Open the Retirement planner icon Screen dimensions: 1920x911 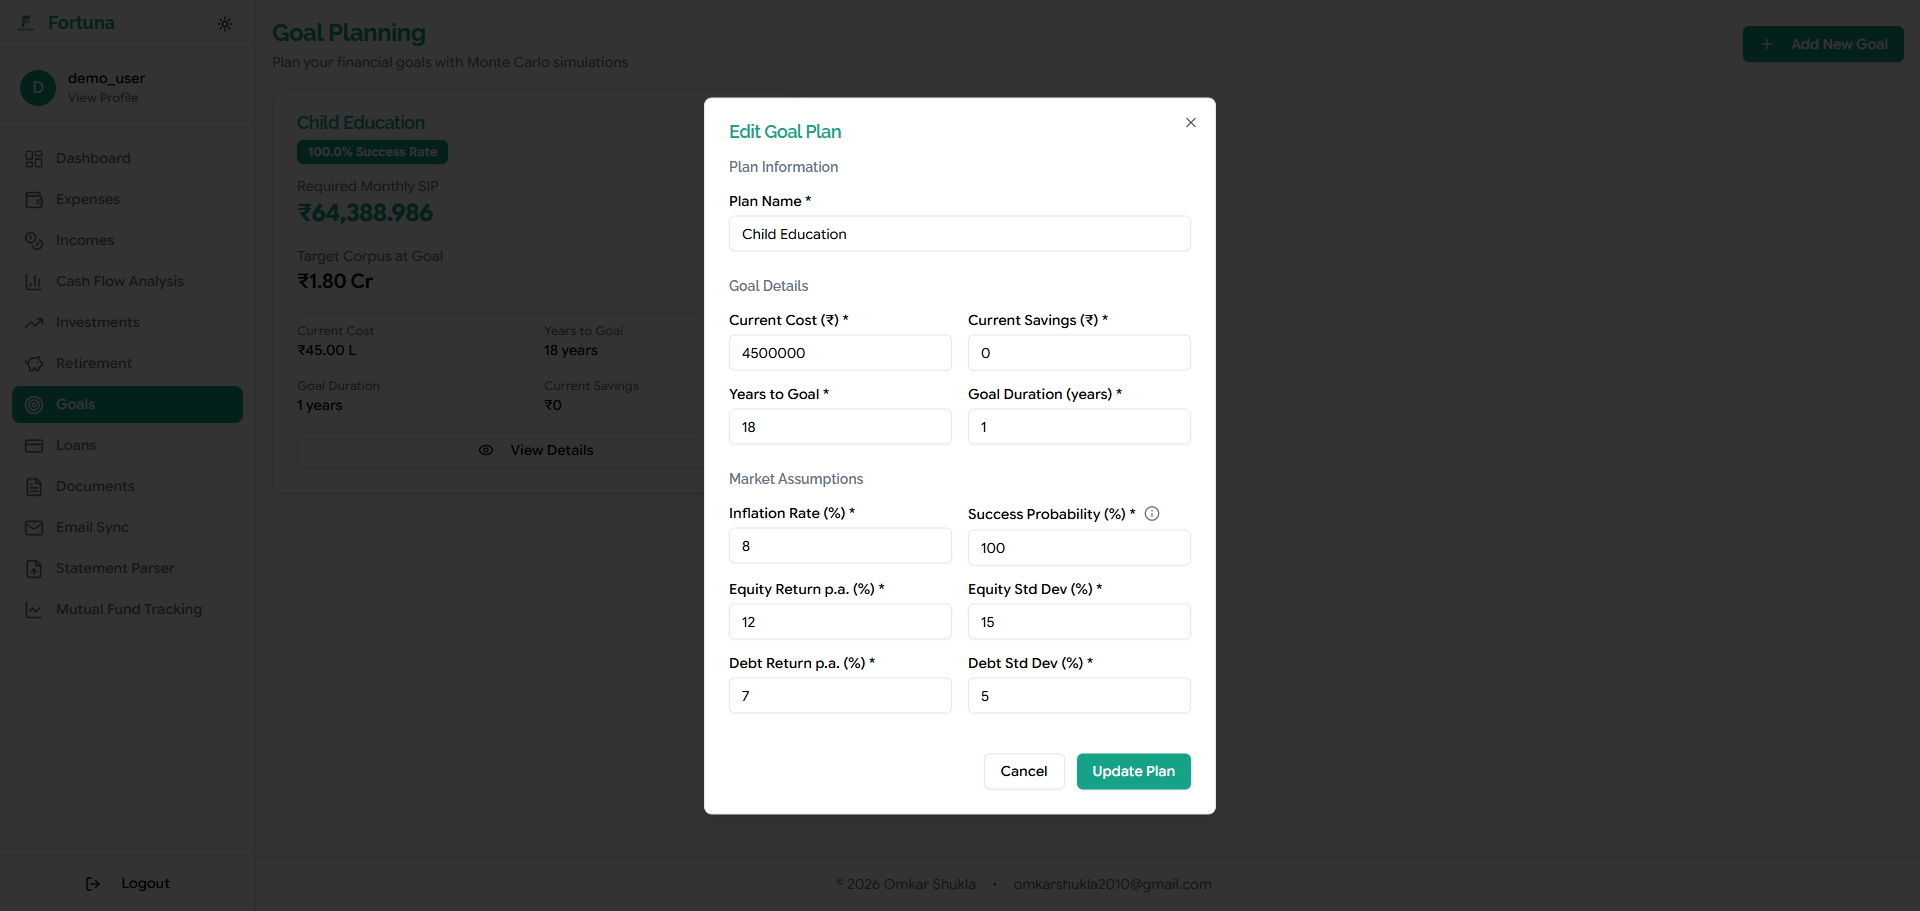coord(34,363)
